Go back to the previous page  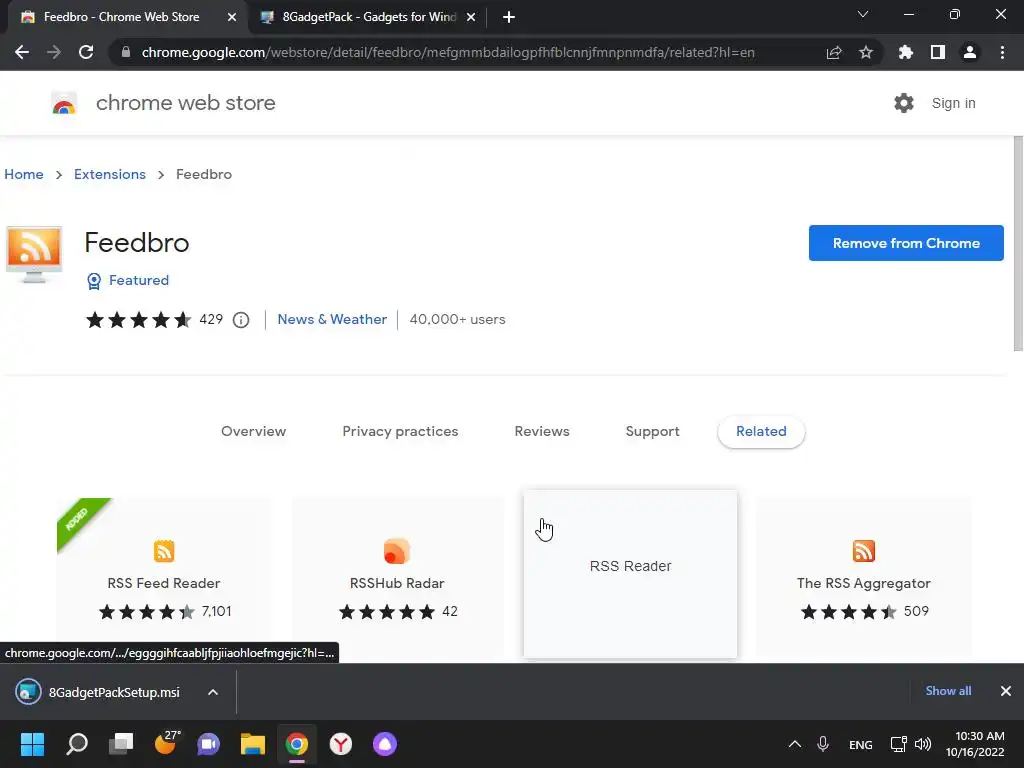[22, 52]
